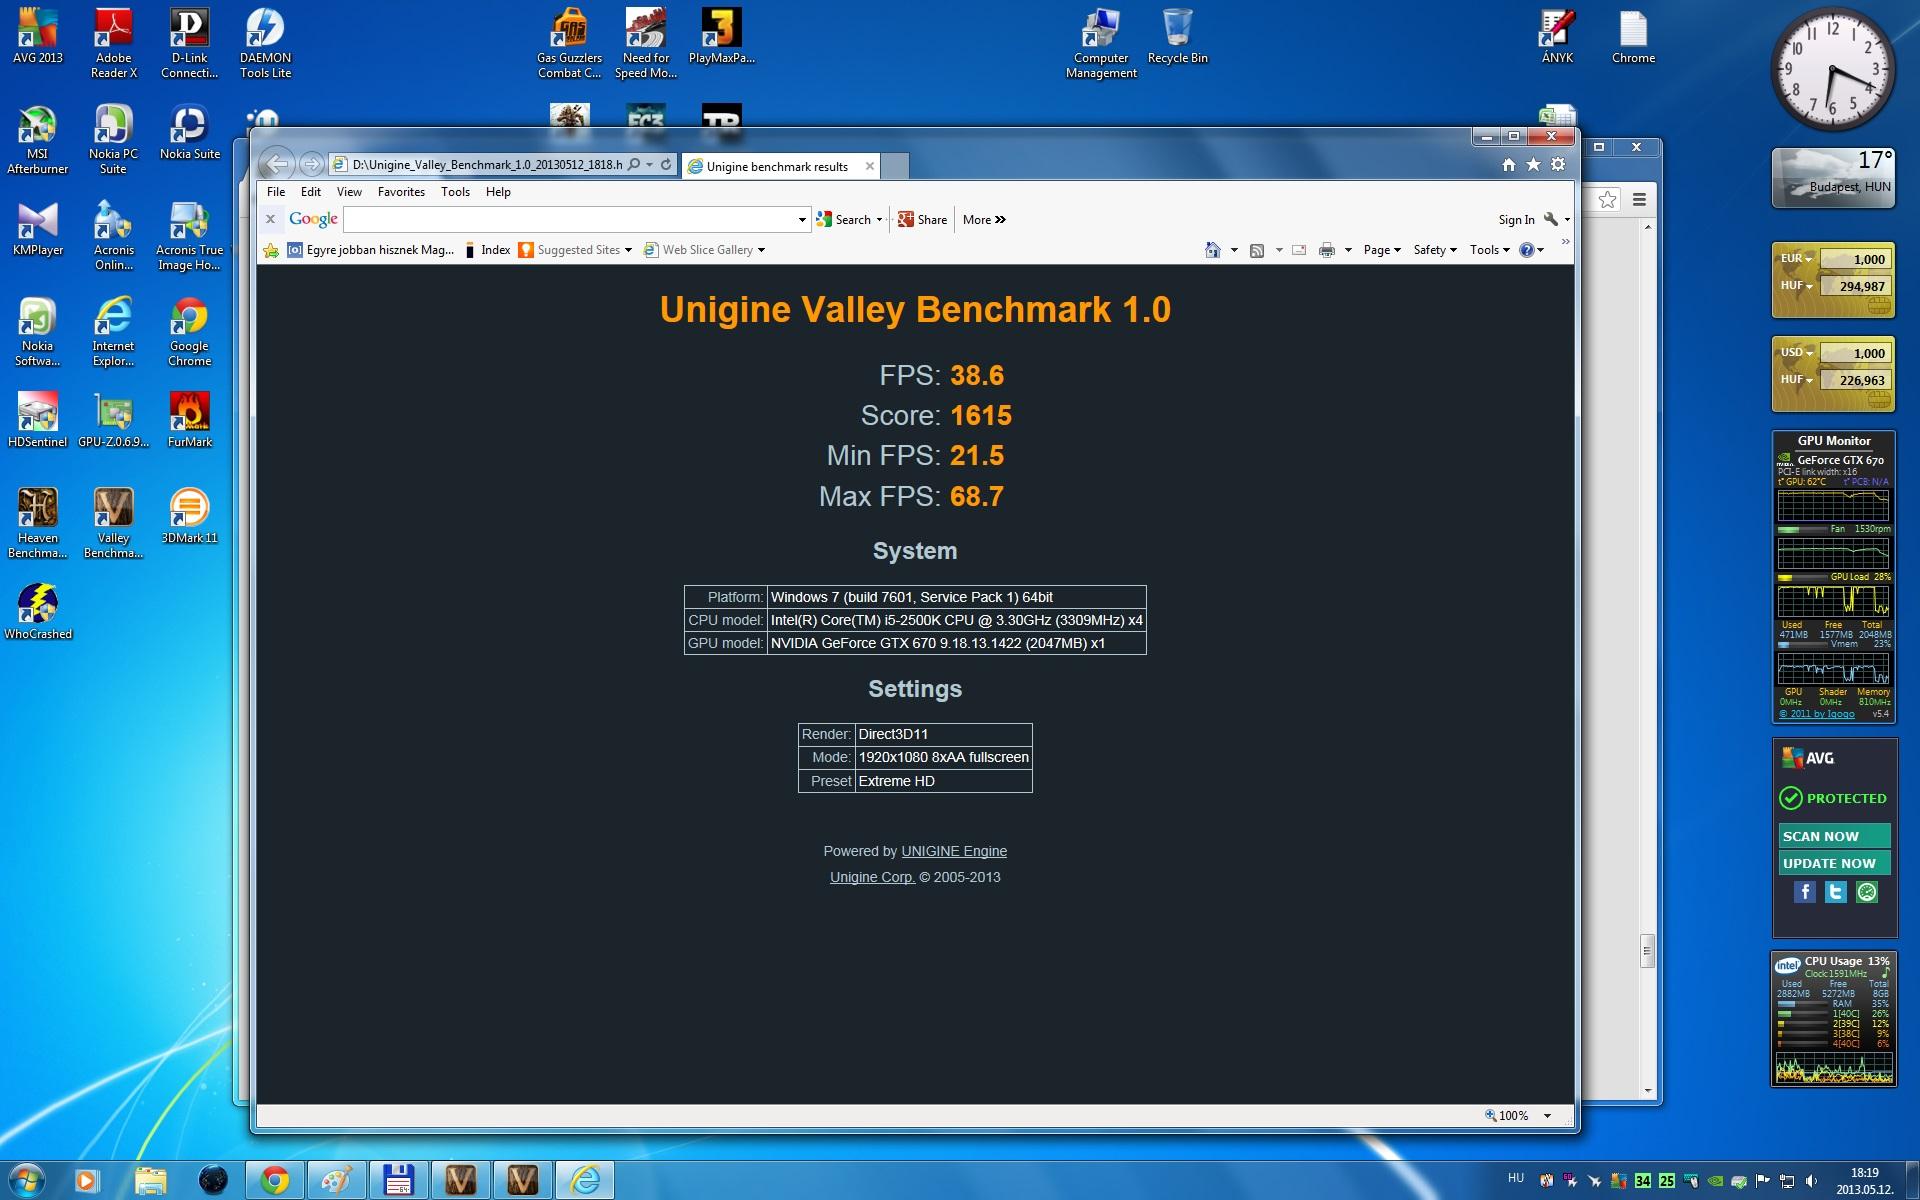Open the zoom level 100% dropdown arrow
This screenshot has height=1200, width=1920.
pyautogui.click(x=1547, y=1116)
